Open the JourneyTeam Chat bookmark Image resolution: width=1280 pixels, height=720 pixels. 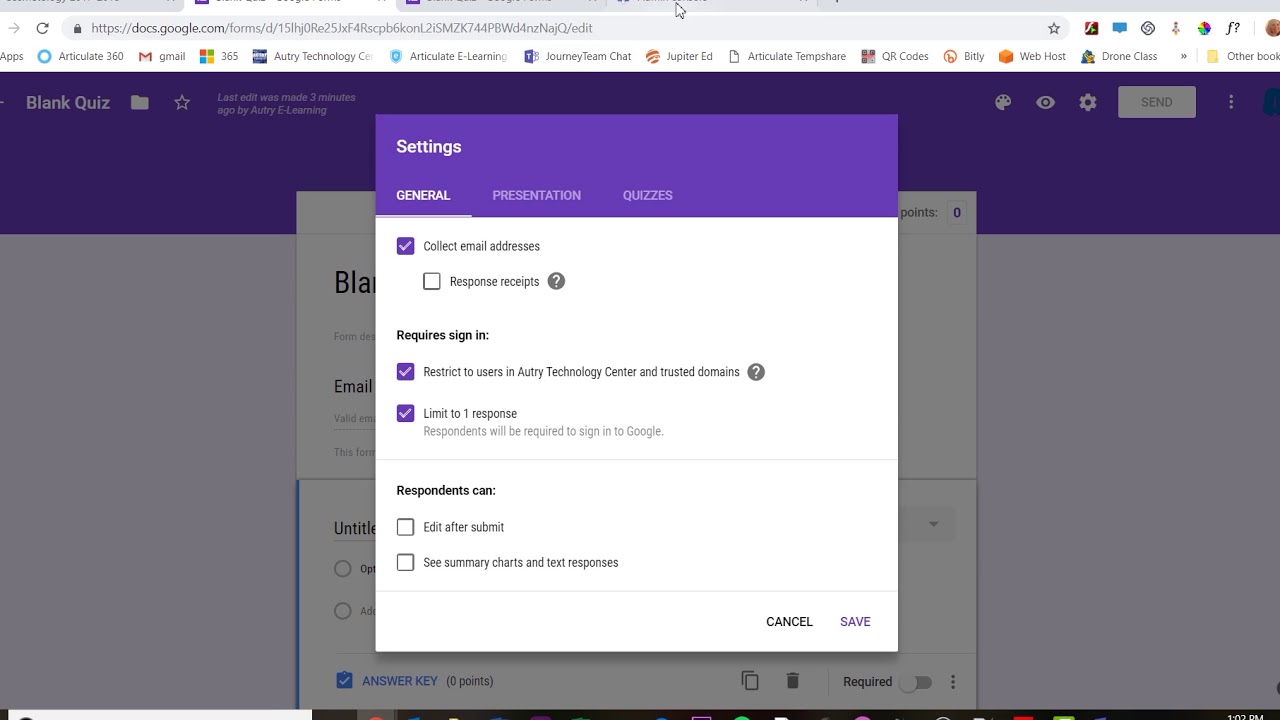(577, 56)
